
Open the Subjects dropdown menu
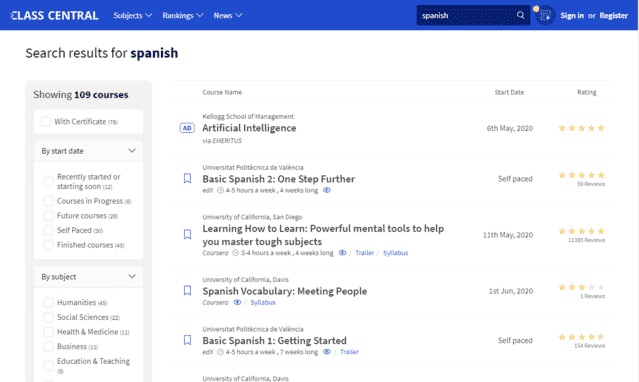click(x=132, y=15)
